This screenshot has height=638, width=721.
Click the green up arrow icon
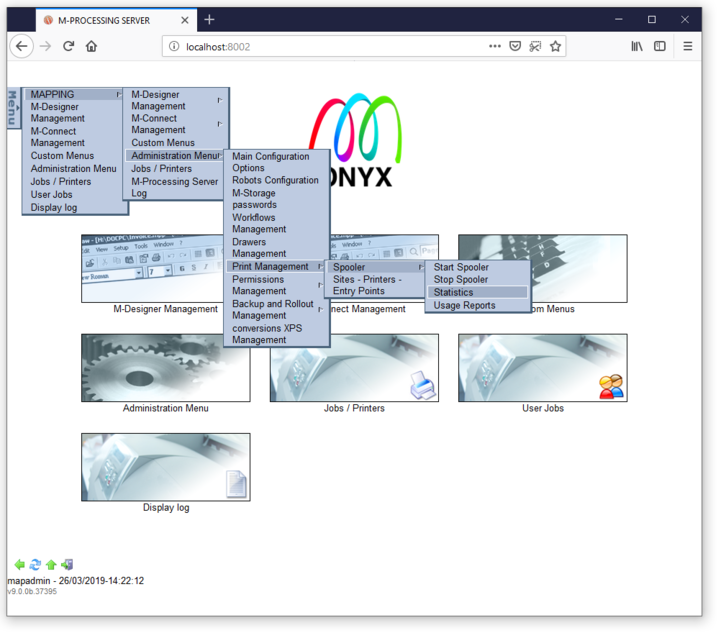51,565
